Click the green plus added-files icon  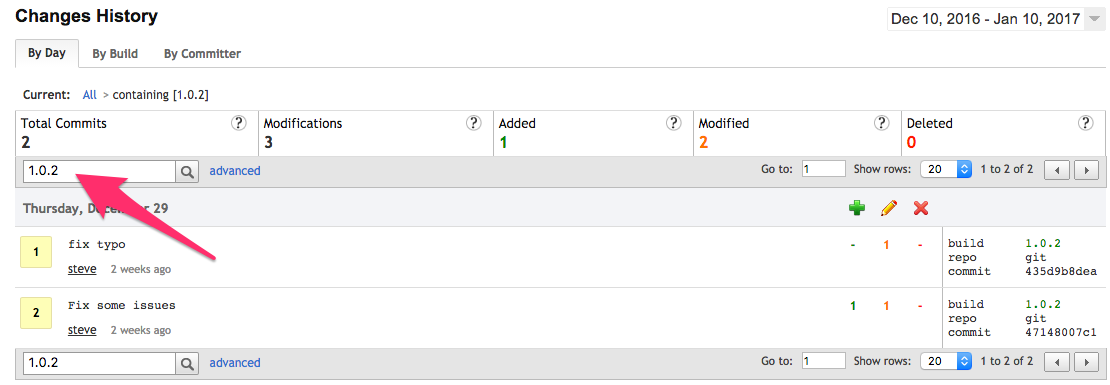click(x=857, y=208)
